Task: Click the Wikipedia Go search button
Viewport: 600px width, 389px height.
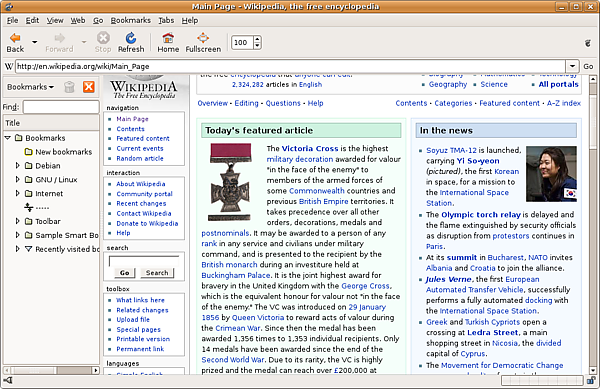Action: click(124, 273)
